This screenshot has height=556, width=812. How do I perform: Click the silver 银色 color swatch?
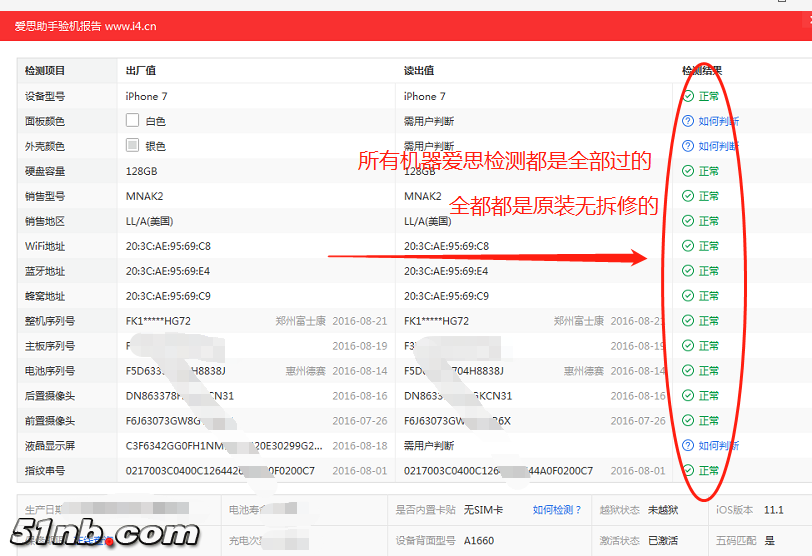pyautogui.click(x=132, y=146)
